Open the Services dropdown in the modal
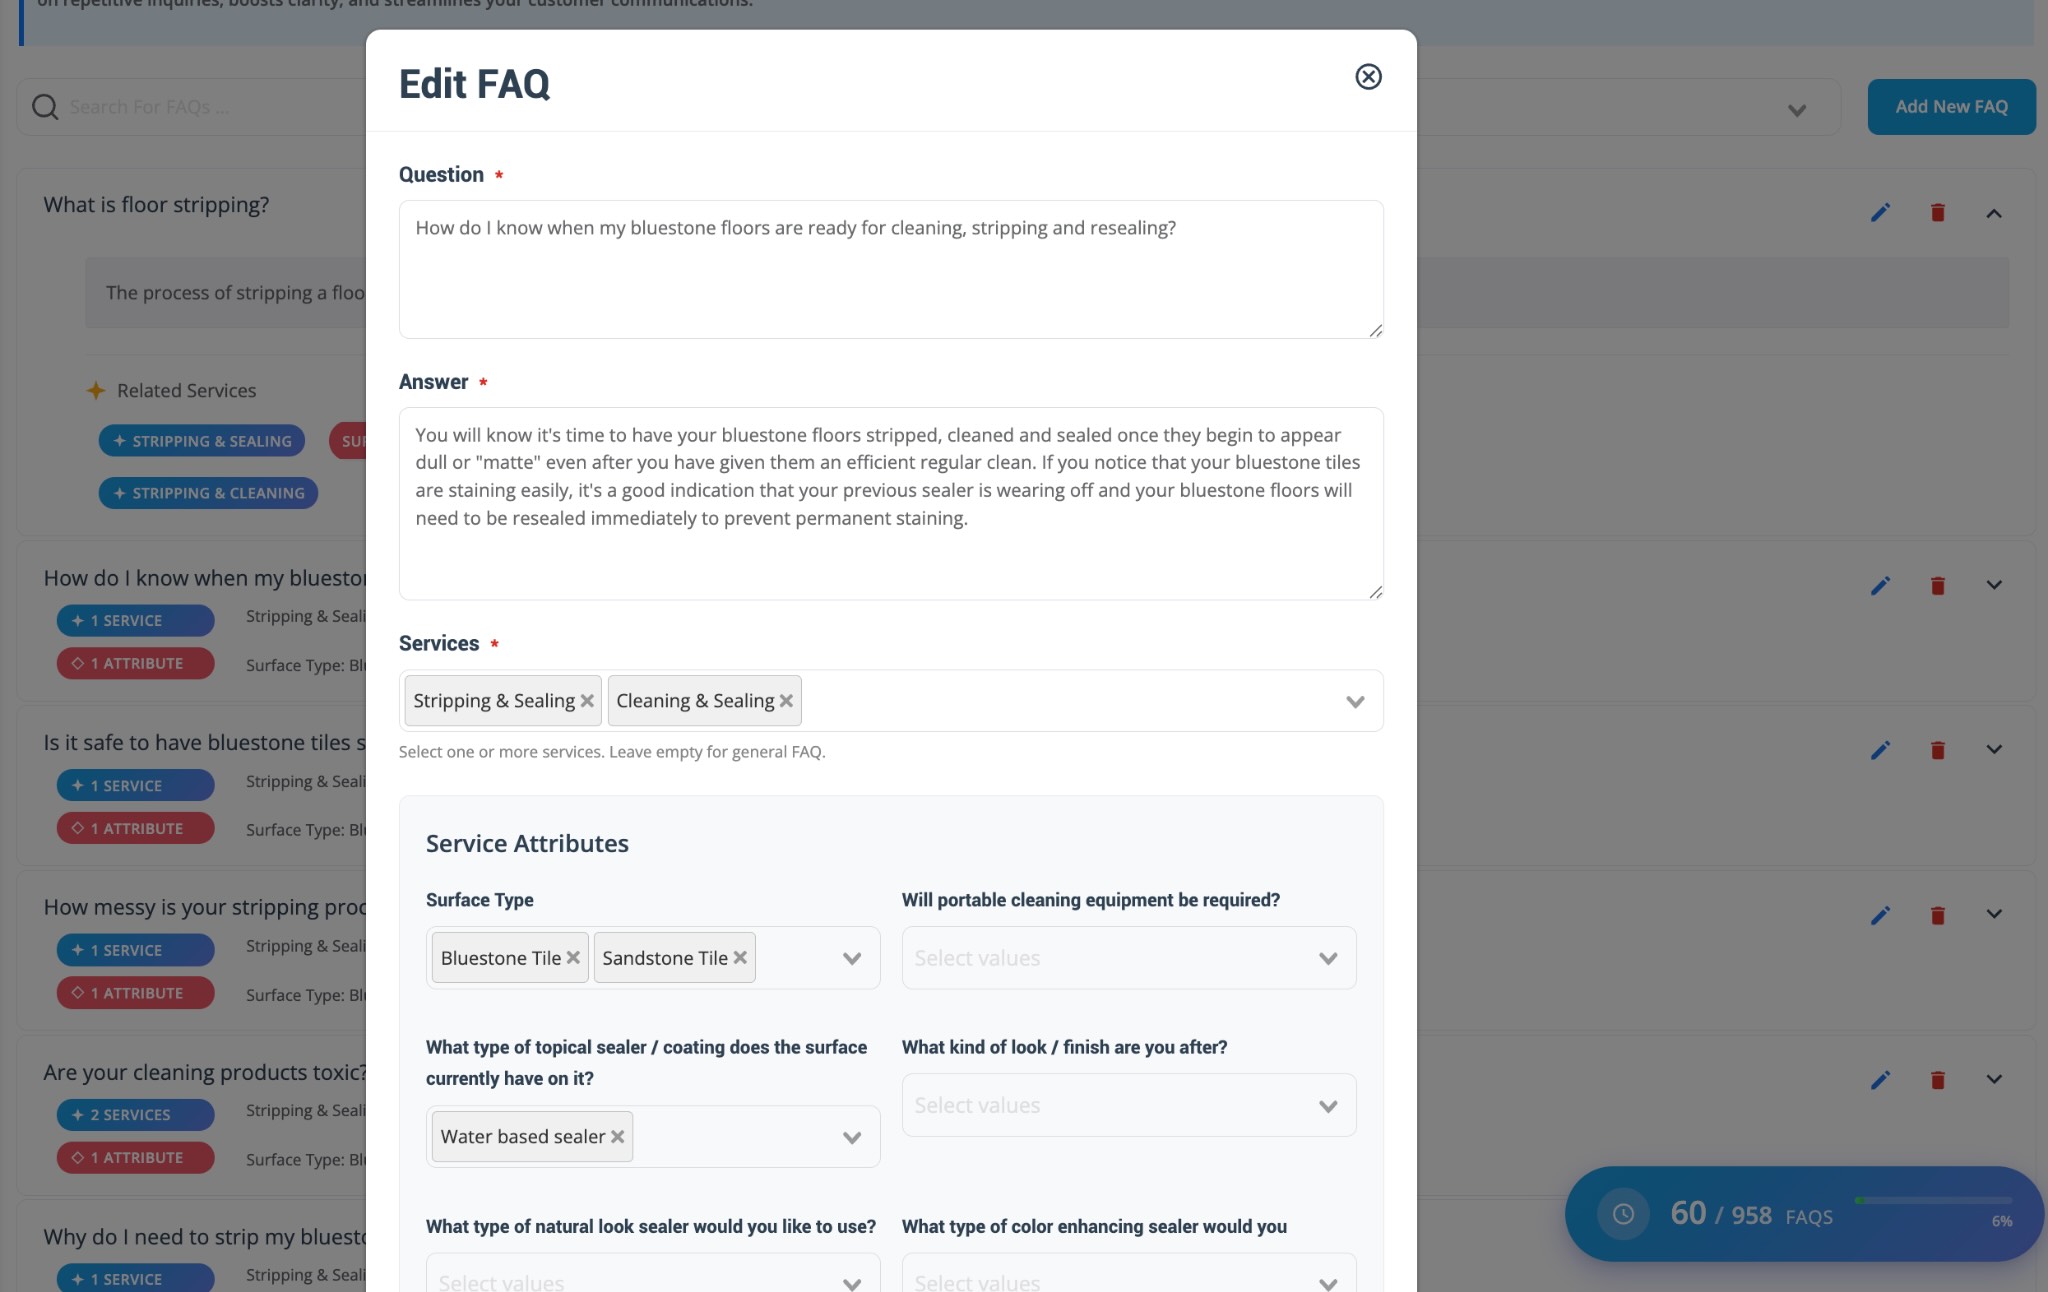The height and width of the screenshot is (1292, 2048). point(1354,701)
